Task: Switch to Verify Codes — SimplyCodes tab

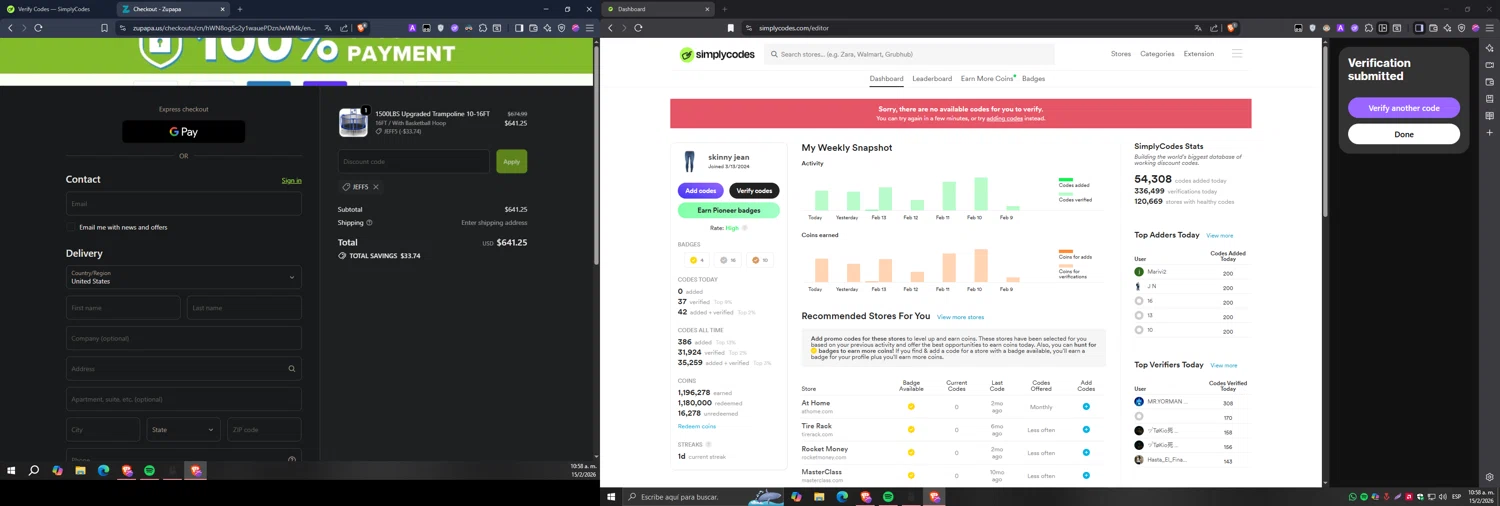Action: pyautogui.click(x=54, y=9)
